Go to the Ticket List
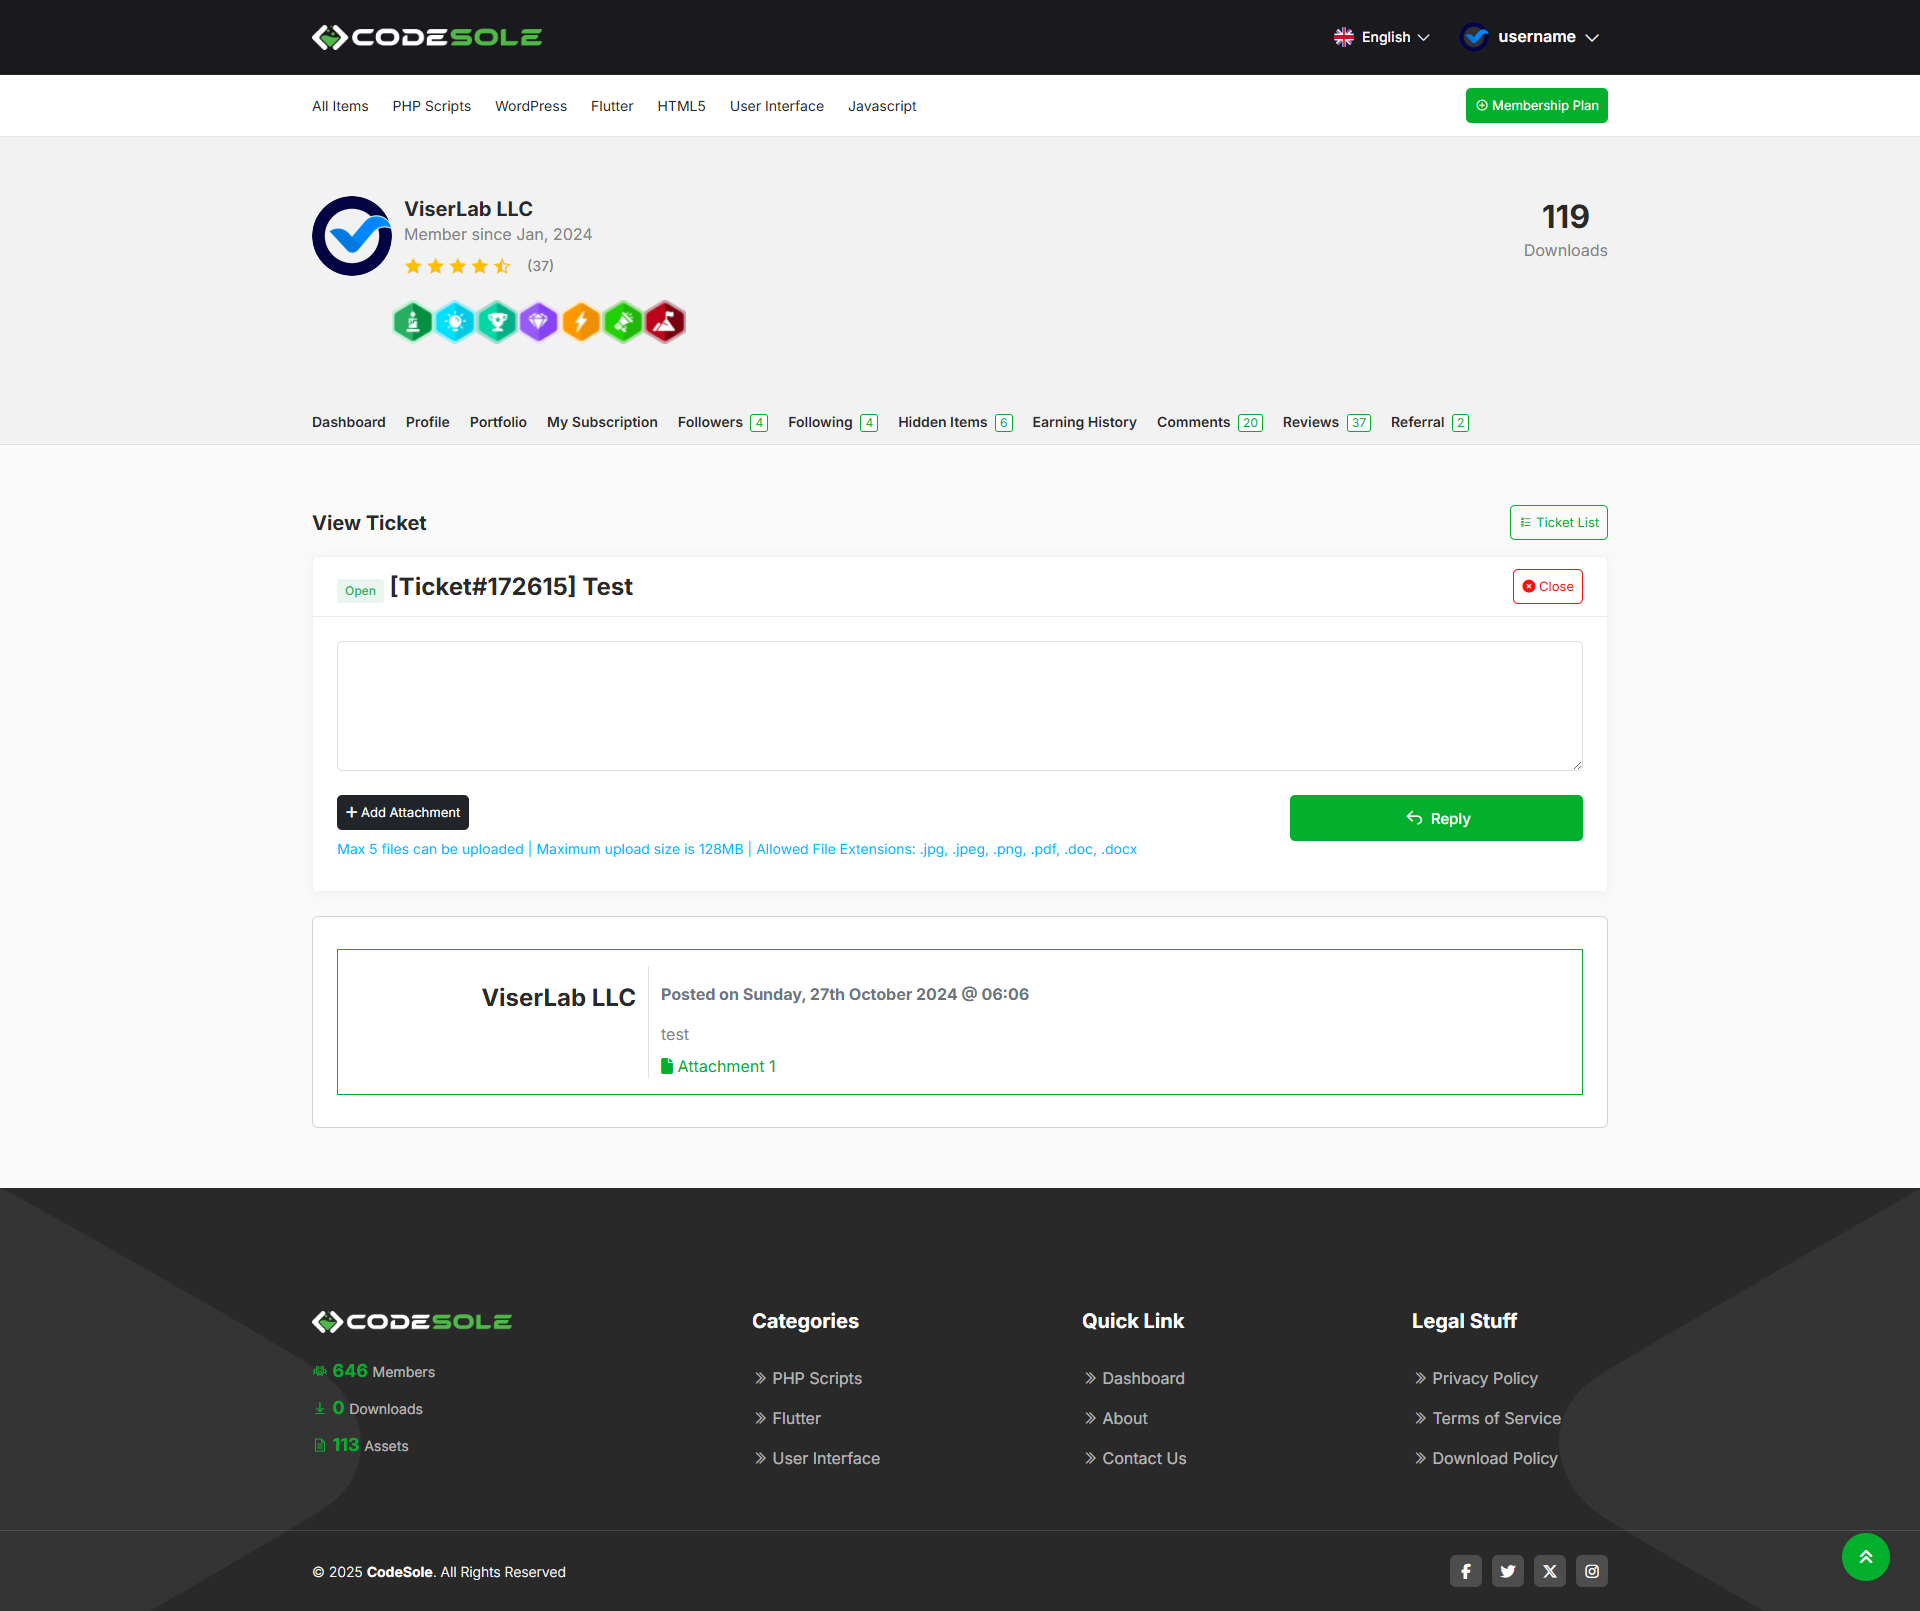 pyautogui.click(x=1558, y=522)
